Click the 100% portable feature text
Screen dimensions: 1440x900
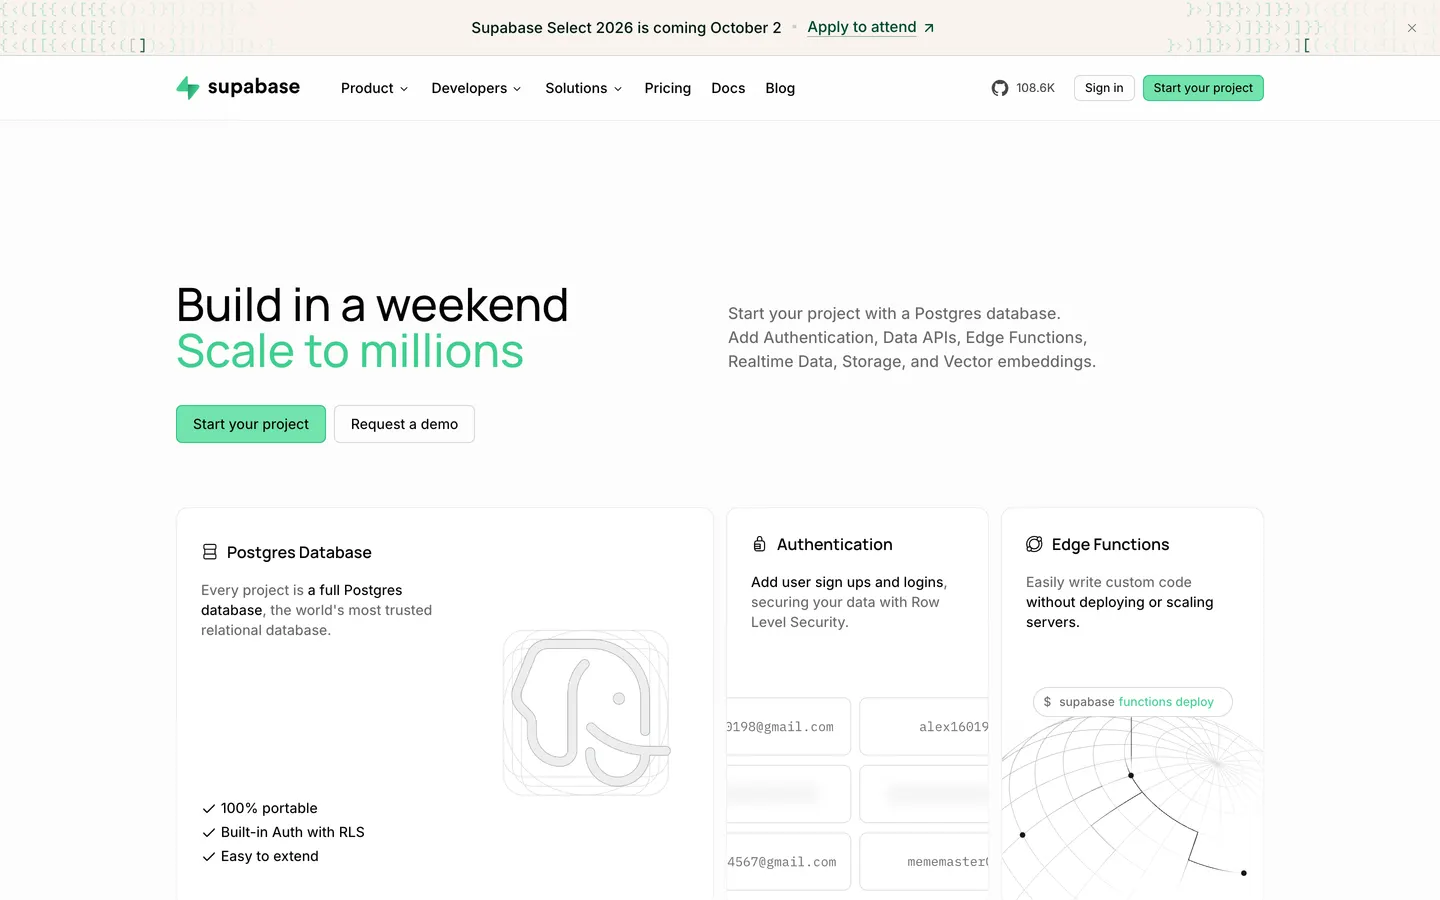click(x=269, y=808)
